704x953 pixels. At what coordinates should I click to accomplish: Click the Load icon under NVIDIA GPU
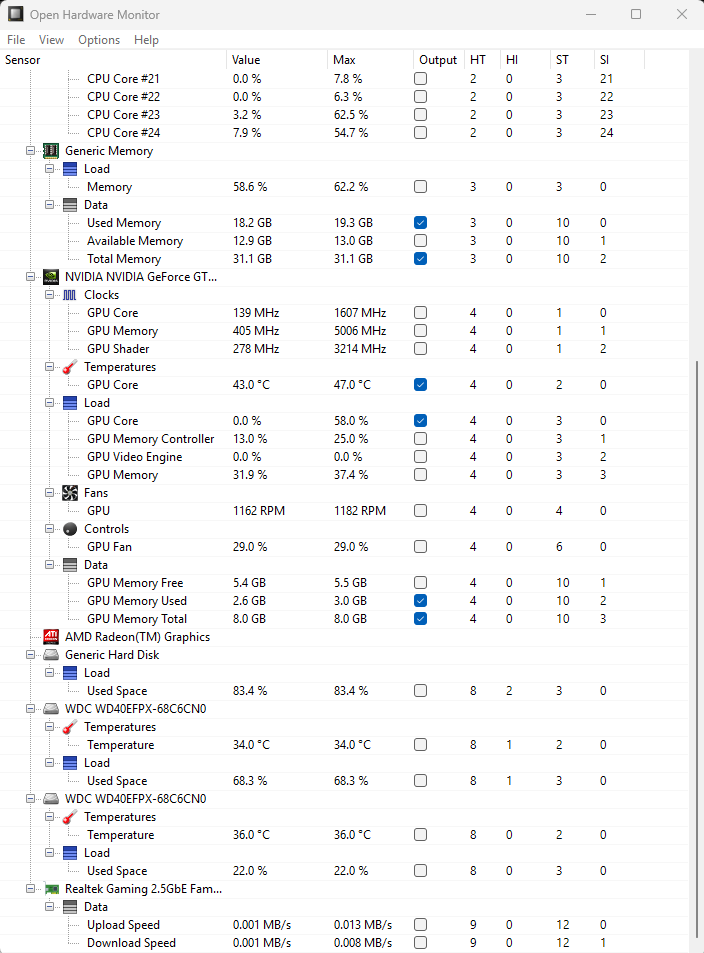click(x=70, y=403)
